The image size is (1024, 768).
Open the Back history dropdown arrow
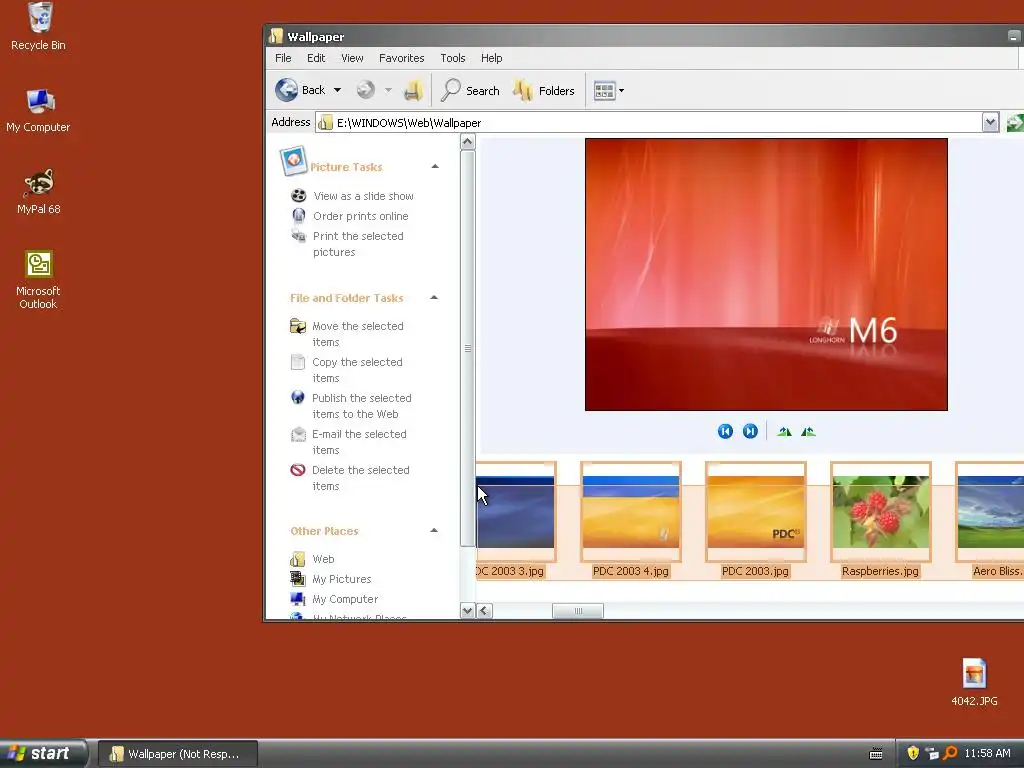338,90
